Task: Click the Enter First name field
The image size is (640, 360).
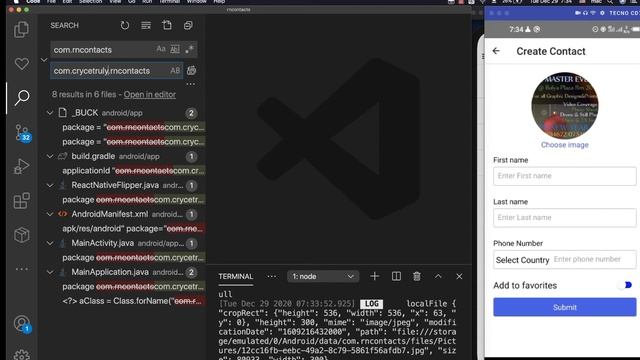Action: pyautogui.click(x=564, y=176)
